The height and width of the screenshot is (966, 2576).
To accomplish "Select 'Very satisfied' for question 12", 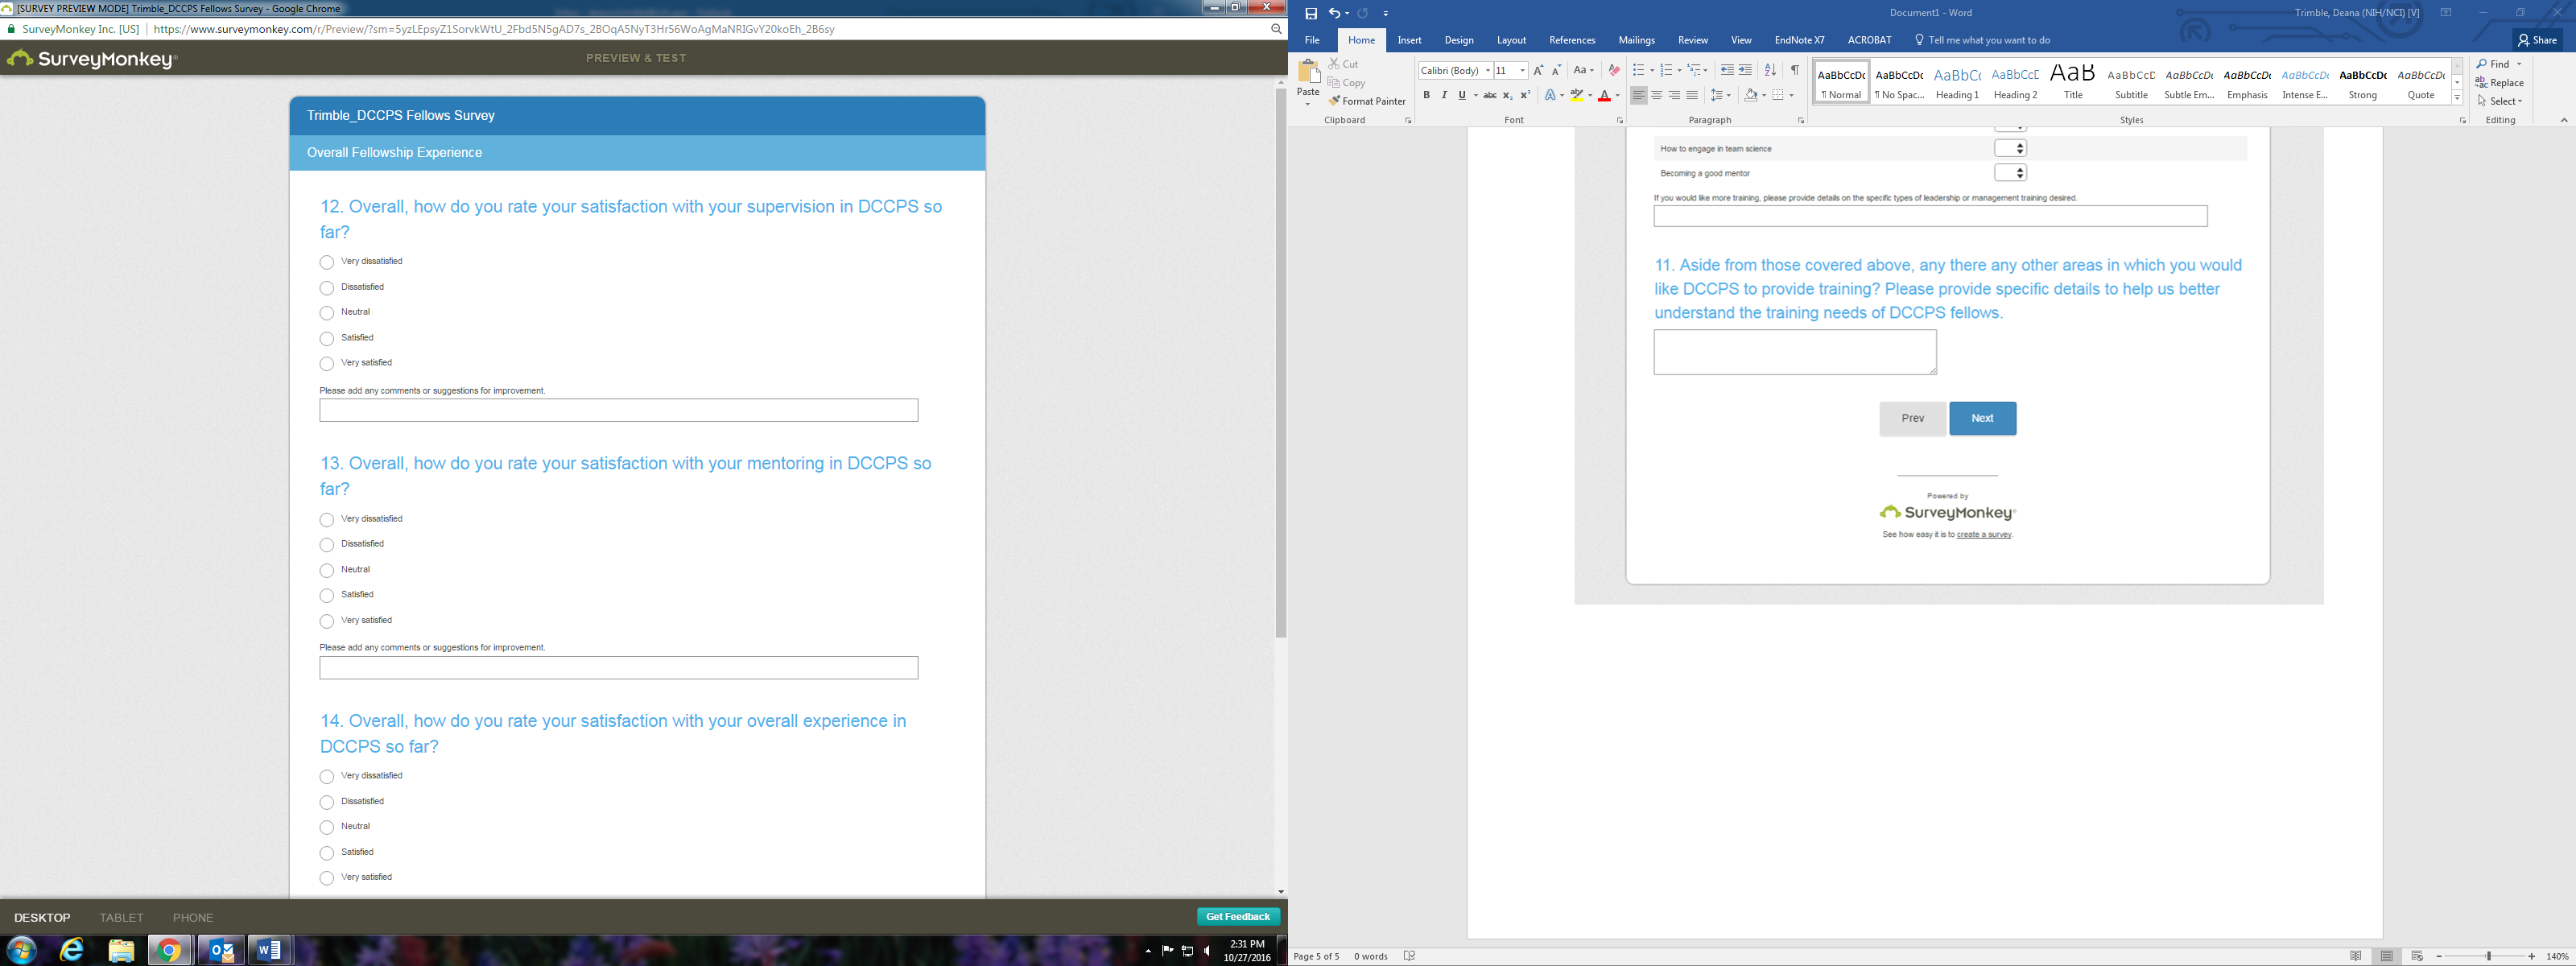I will 327,364.
